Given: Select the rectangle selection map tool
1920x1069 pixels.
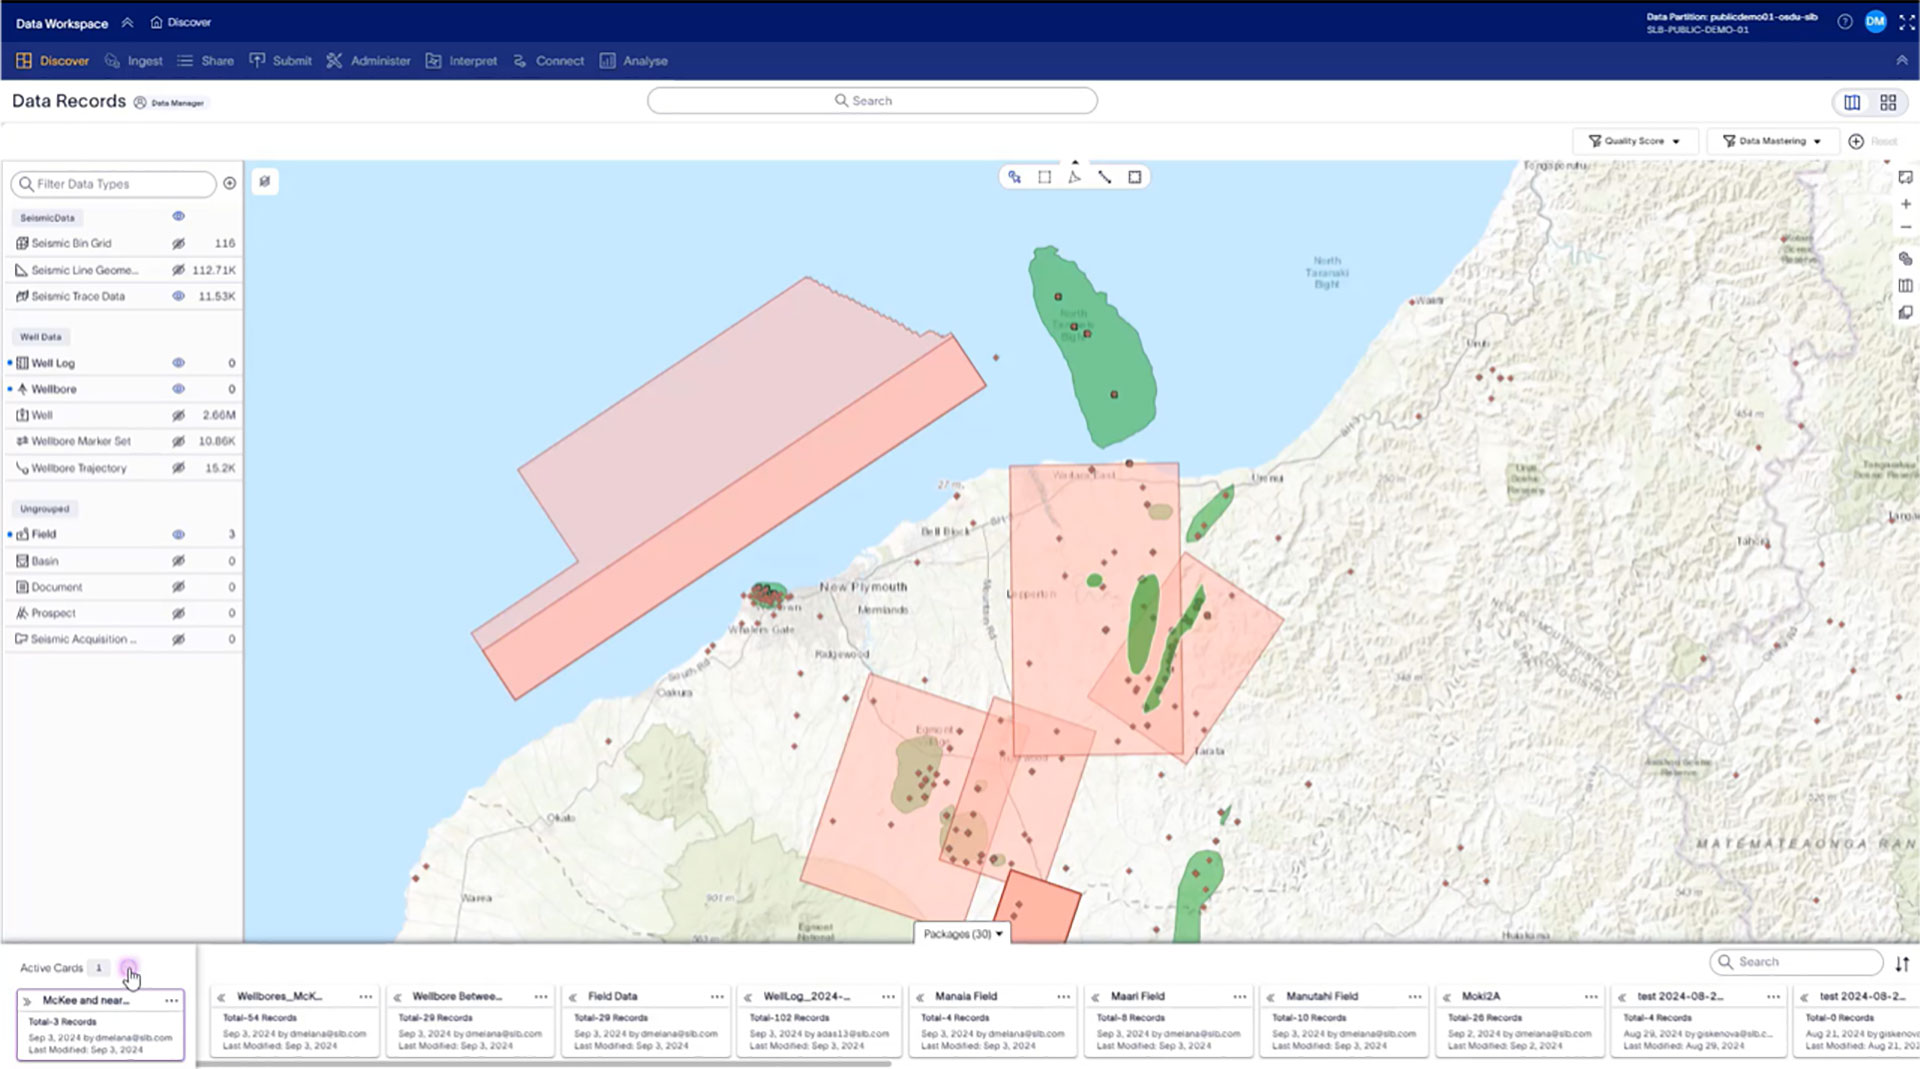Looking at the screenshot, I should point(1044,177).
